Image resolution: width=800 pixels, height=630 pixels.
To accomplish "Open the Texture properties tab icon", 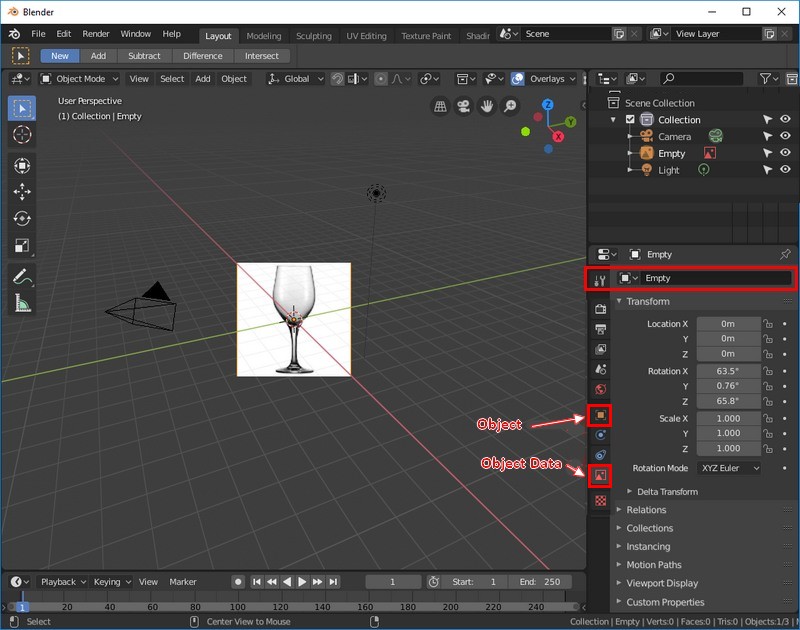I will (600, 500).
